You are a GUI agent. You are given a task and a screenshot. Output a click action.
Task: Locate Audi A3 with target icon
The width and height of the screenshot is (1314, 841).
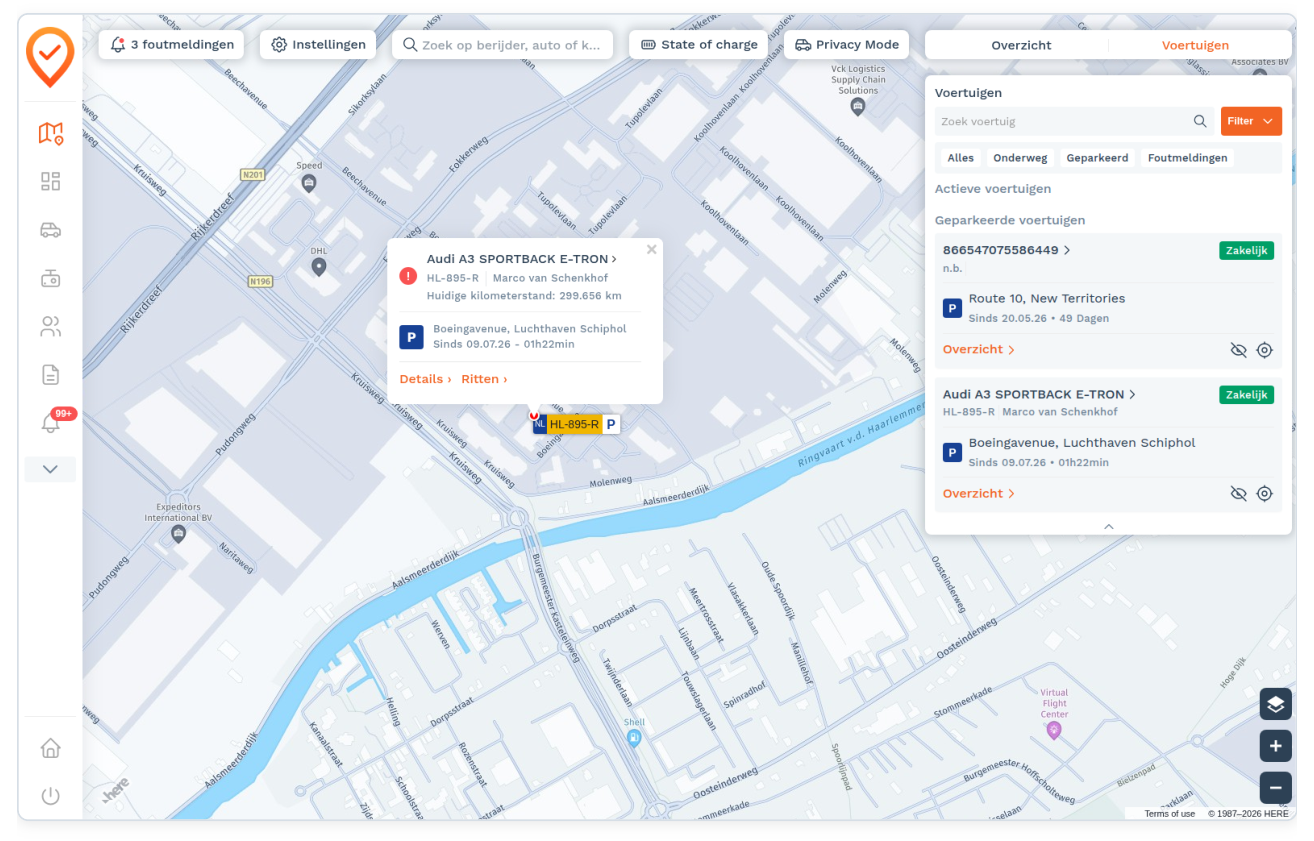[1264, 494]
